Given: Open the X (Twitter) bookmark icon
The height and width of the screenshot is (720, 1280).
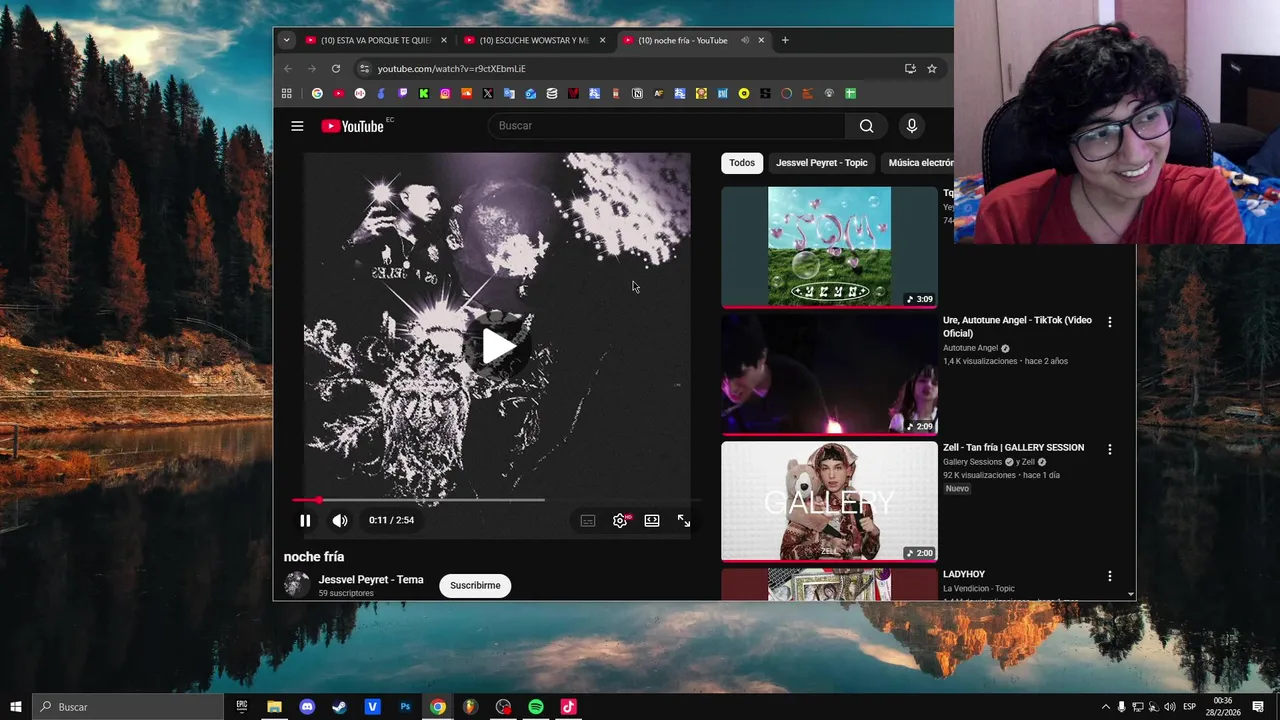Looking at the screenshot, I should (x=488, y=93).
